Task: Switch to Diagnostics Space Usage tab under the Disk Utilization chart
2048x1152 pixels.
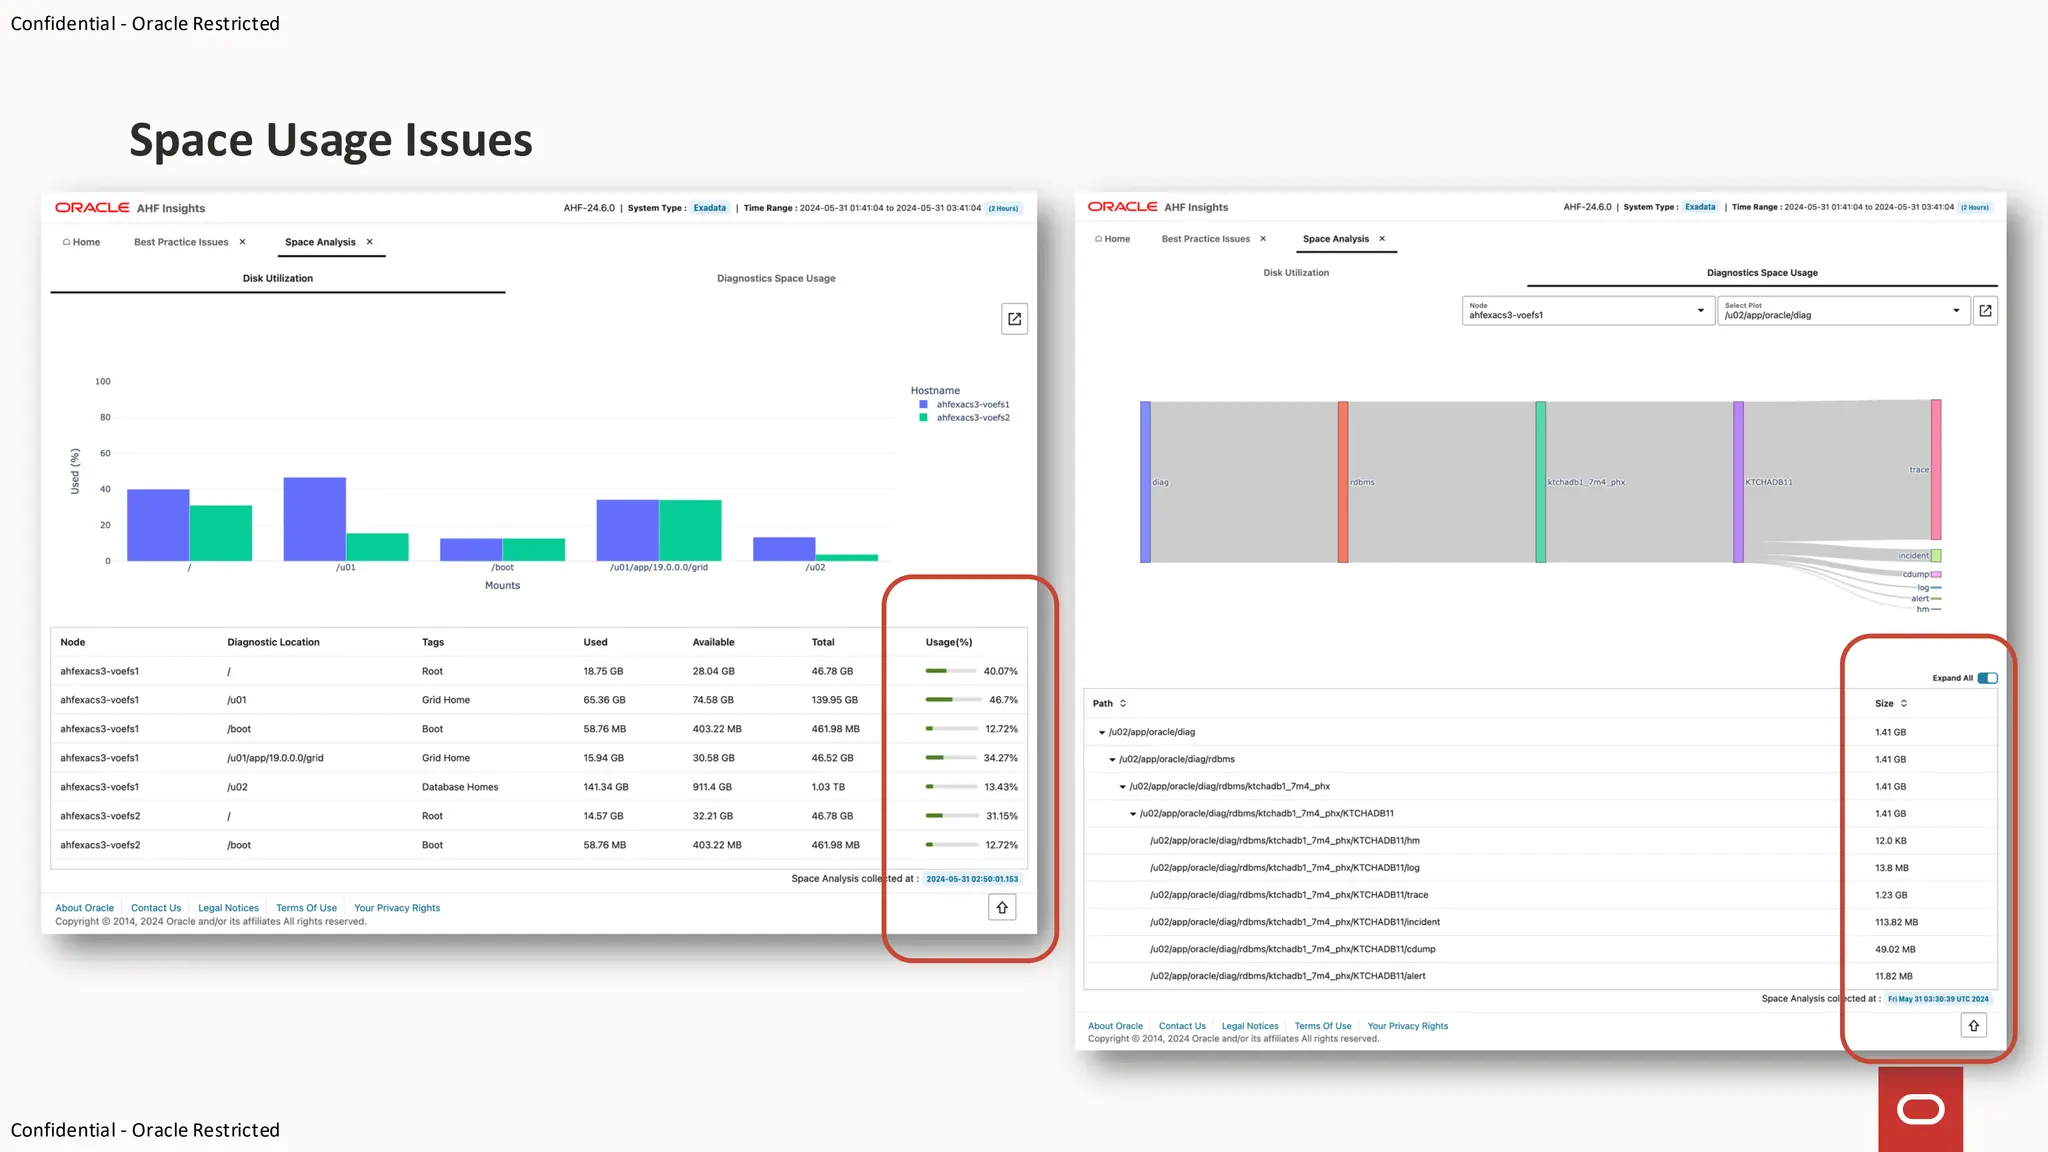Action: (x=776, y=279)
